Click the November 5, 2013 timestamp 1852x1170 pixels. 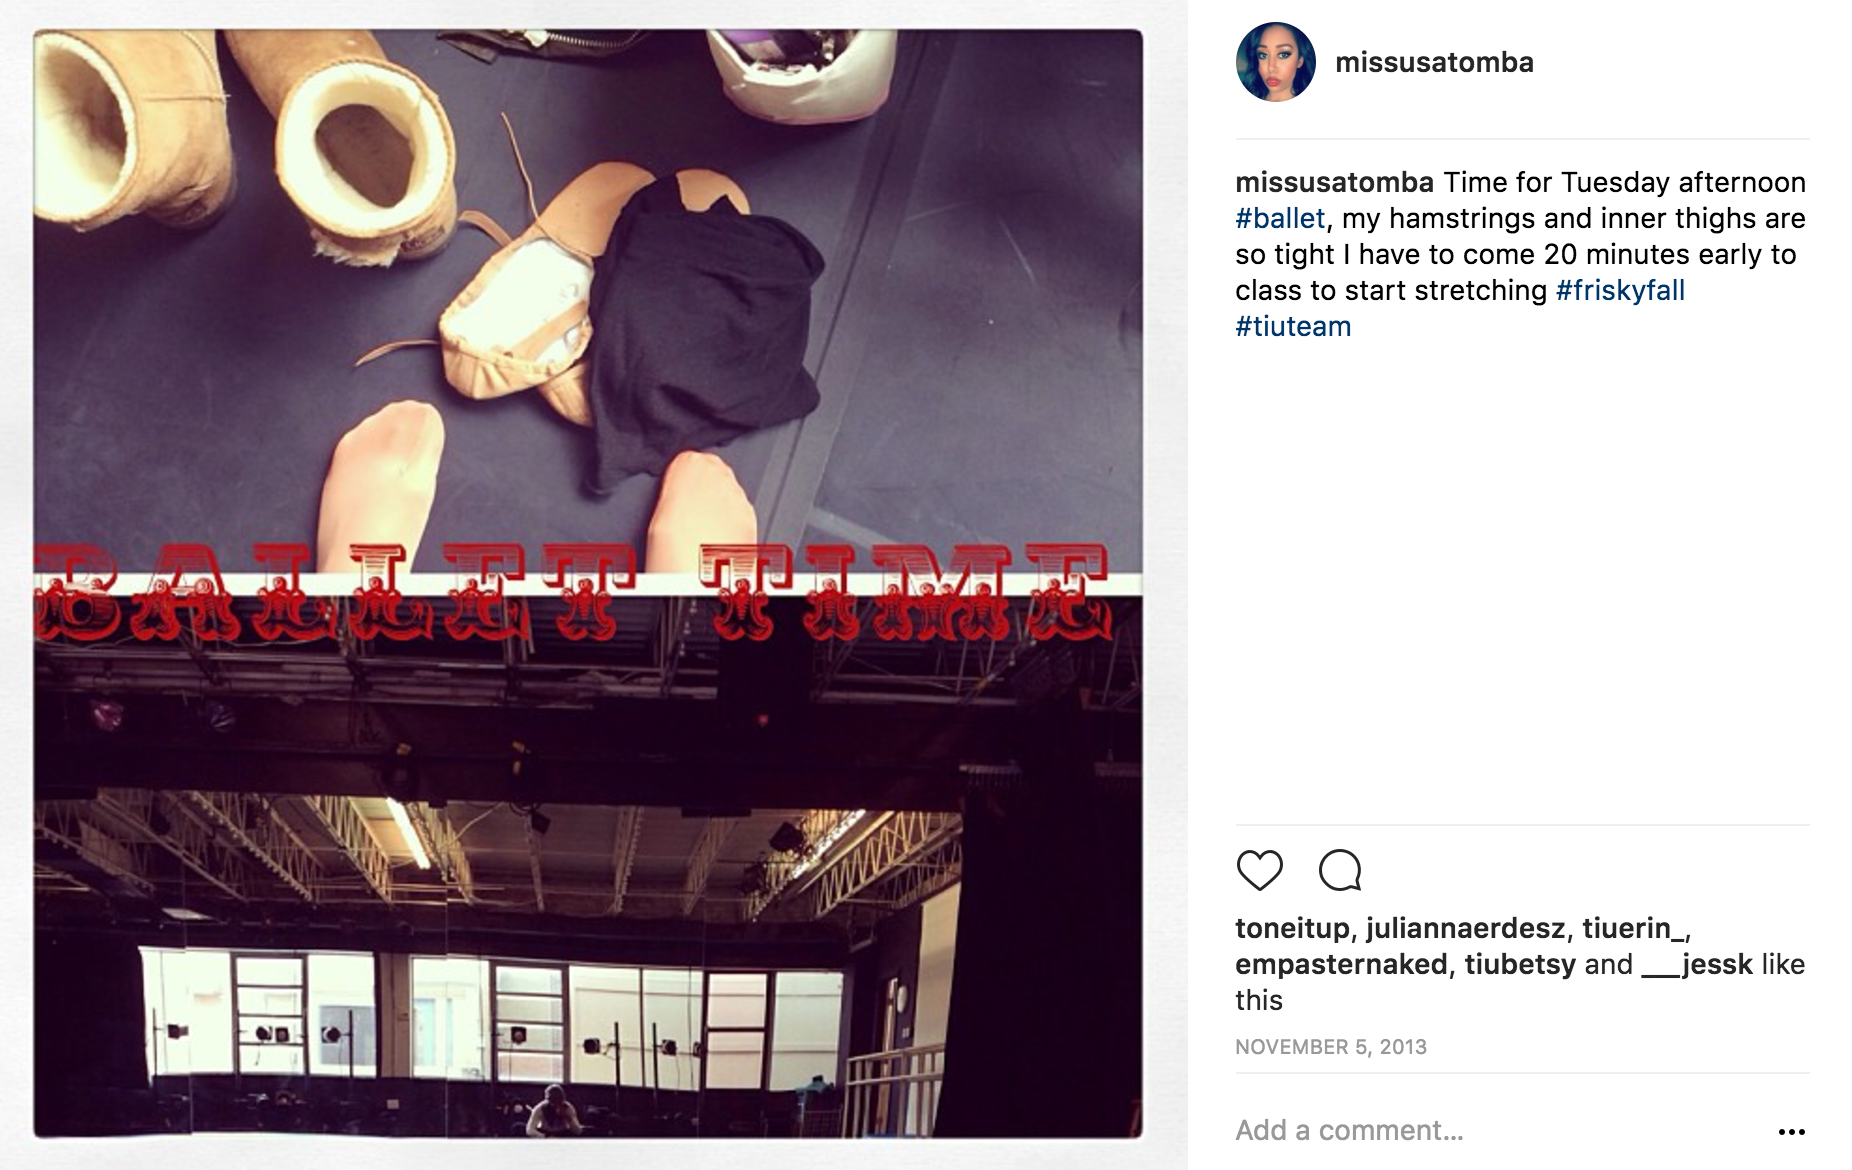1330,1047
